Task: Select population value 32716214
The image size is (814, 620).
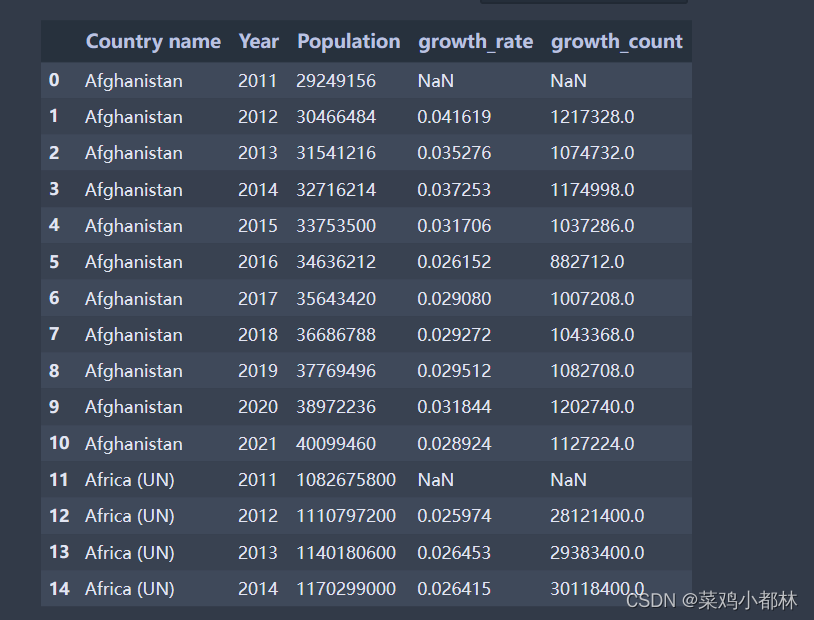Action: click(x=336, y=190)
